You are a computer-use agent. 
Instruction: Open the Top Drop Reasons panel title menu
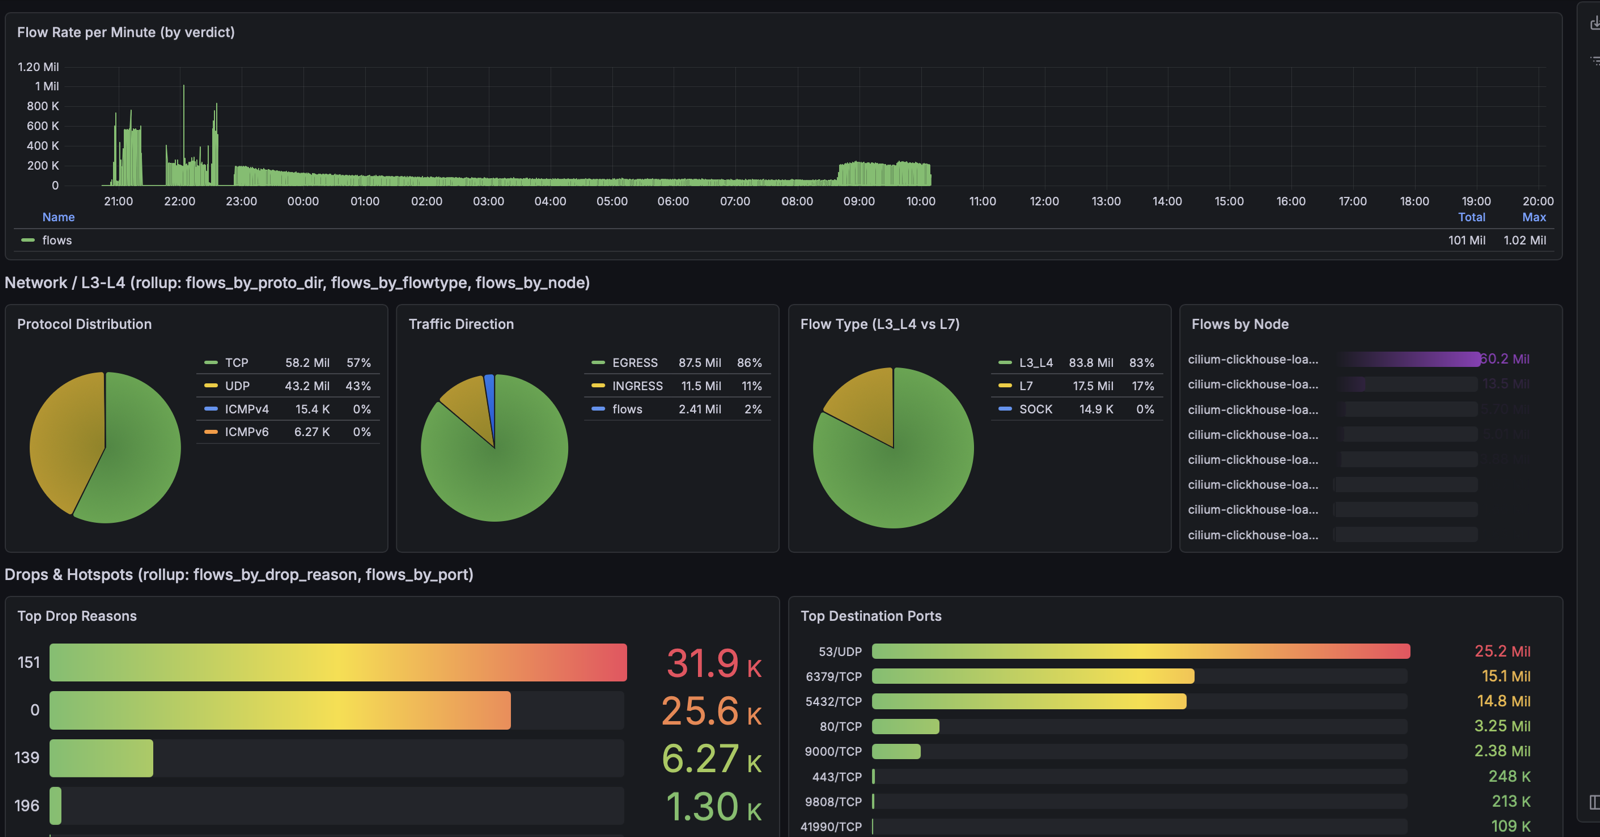77,616
